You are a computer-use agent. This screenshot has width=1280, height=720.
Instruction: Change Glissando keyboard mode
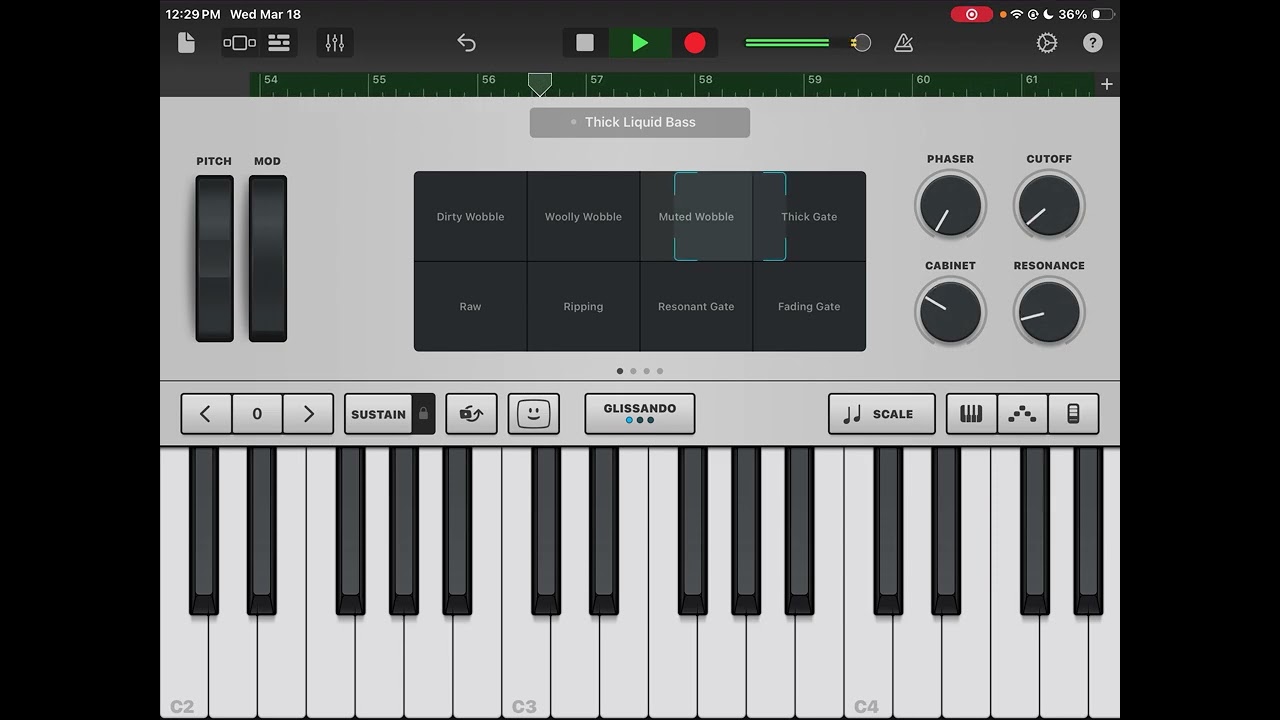640,414
